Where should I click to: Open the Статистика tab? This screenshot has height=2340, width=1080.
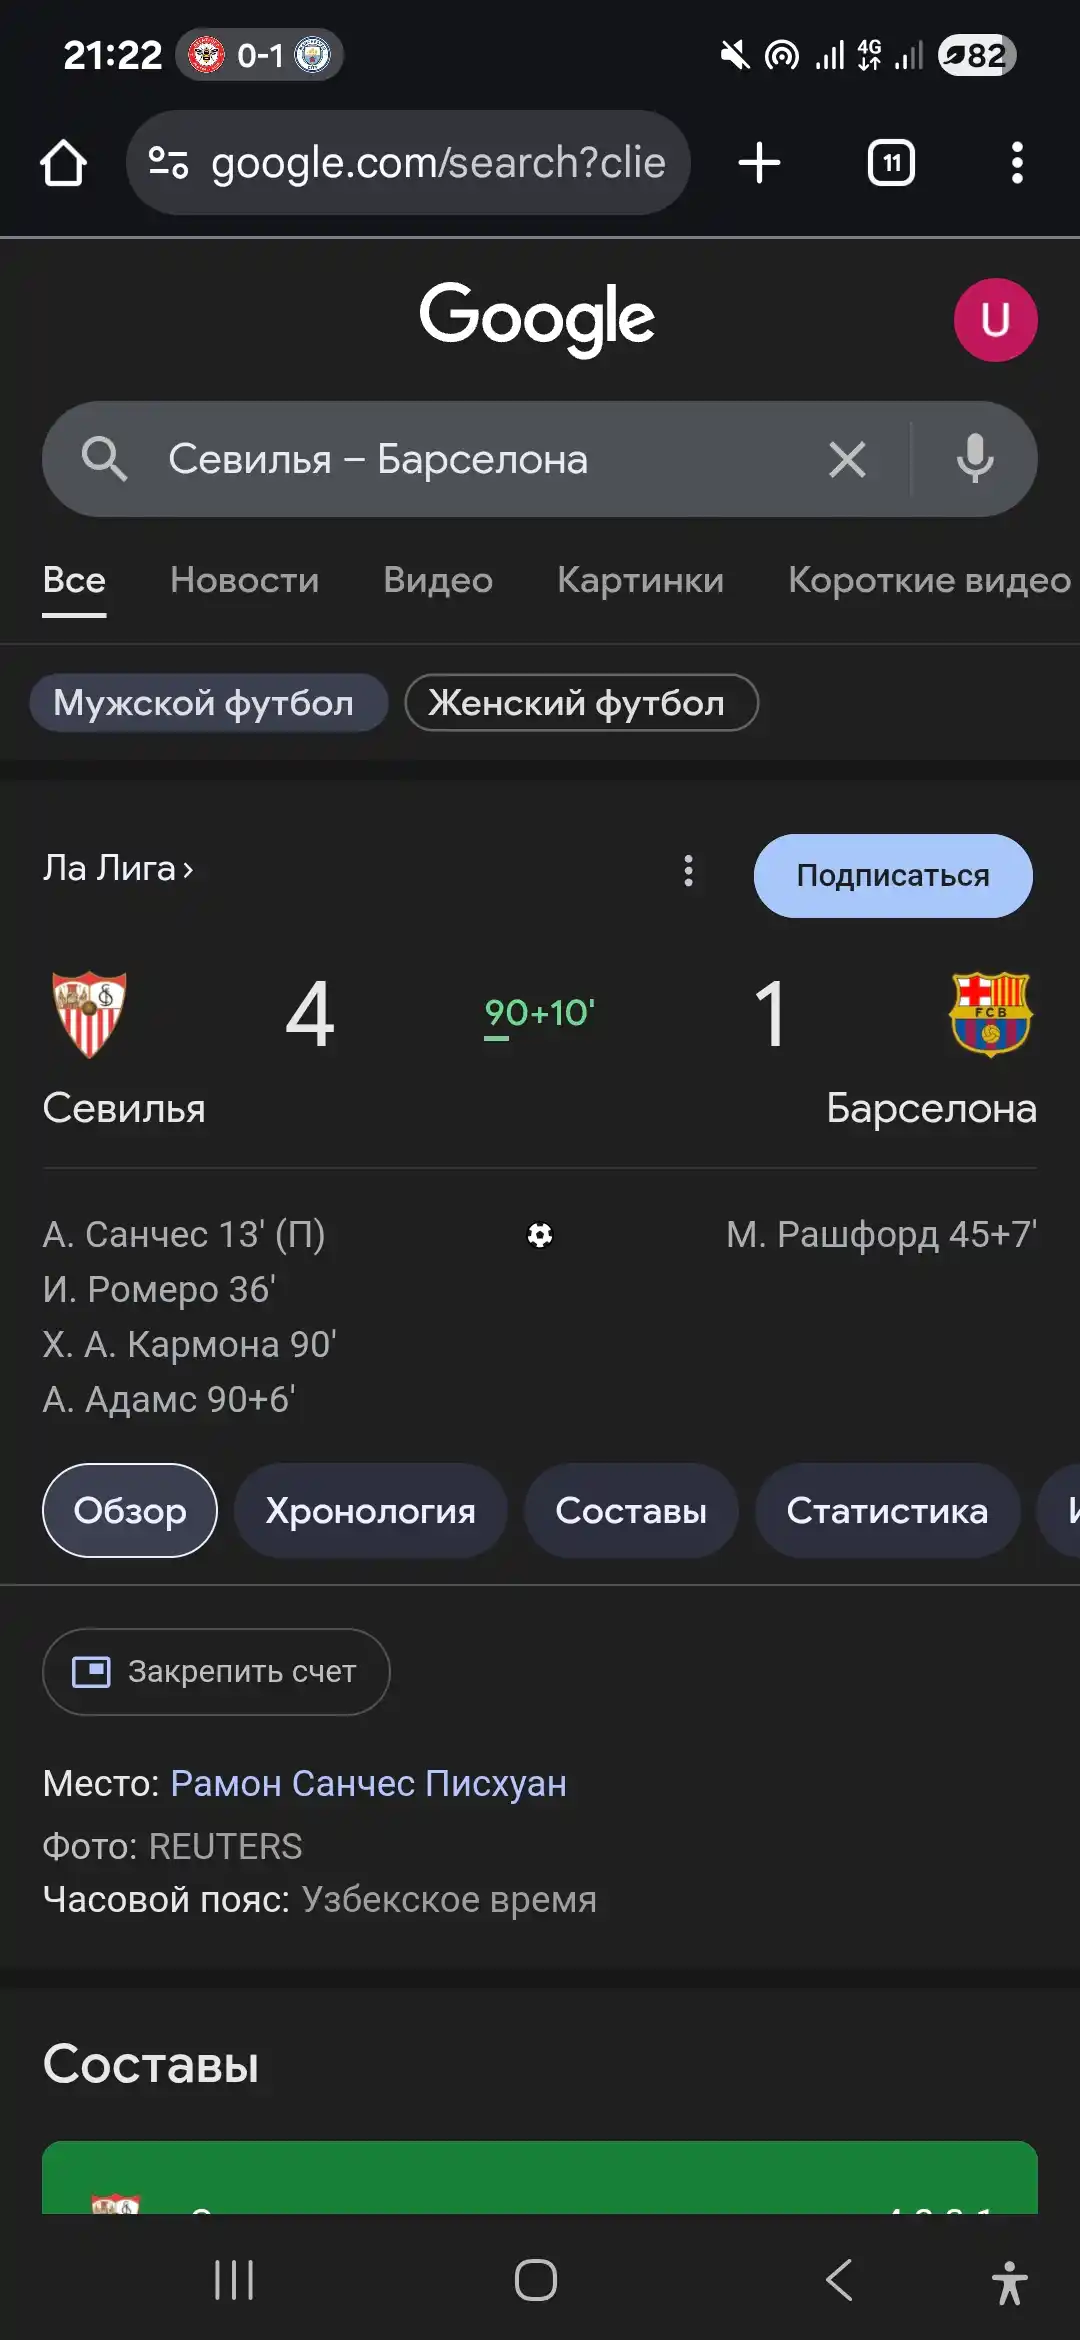pos(887,1510)
